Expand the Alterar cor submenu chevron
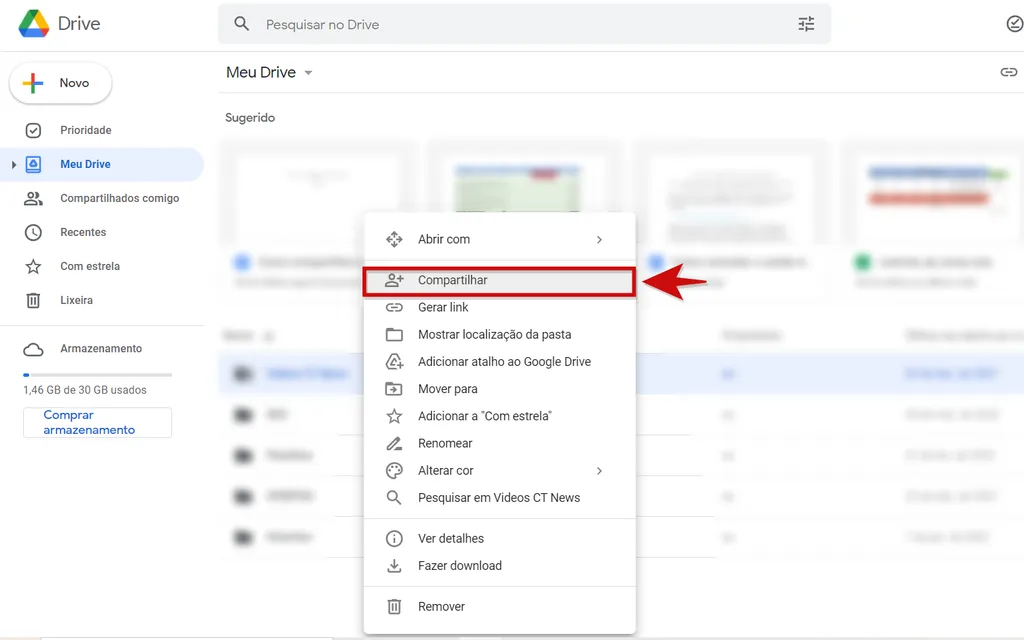1024x640 pixels. coord(600,470)
